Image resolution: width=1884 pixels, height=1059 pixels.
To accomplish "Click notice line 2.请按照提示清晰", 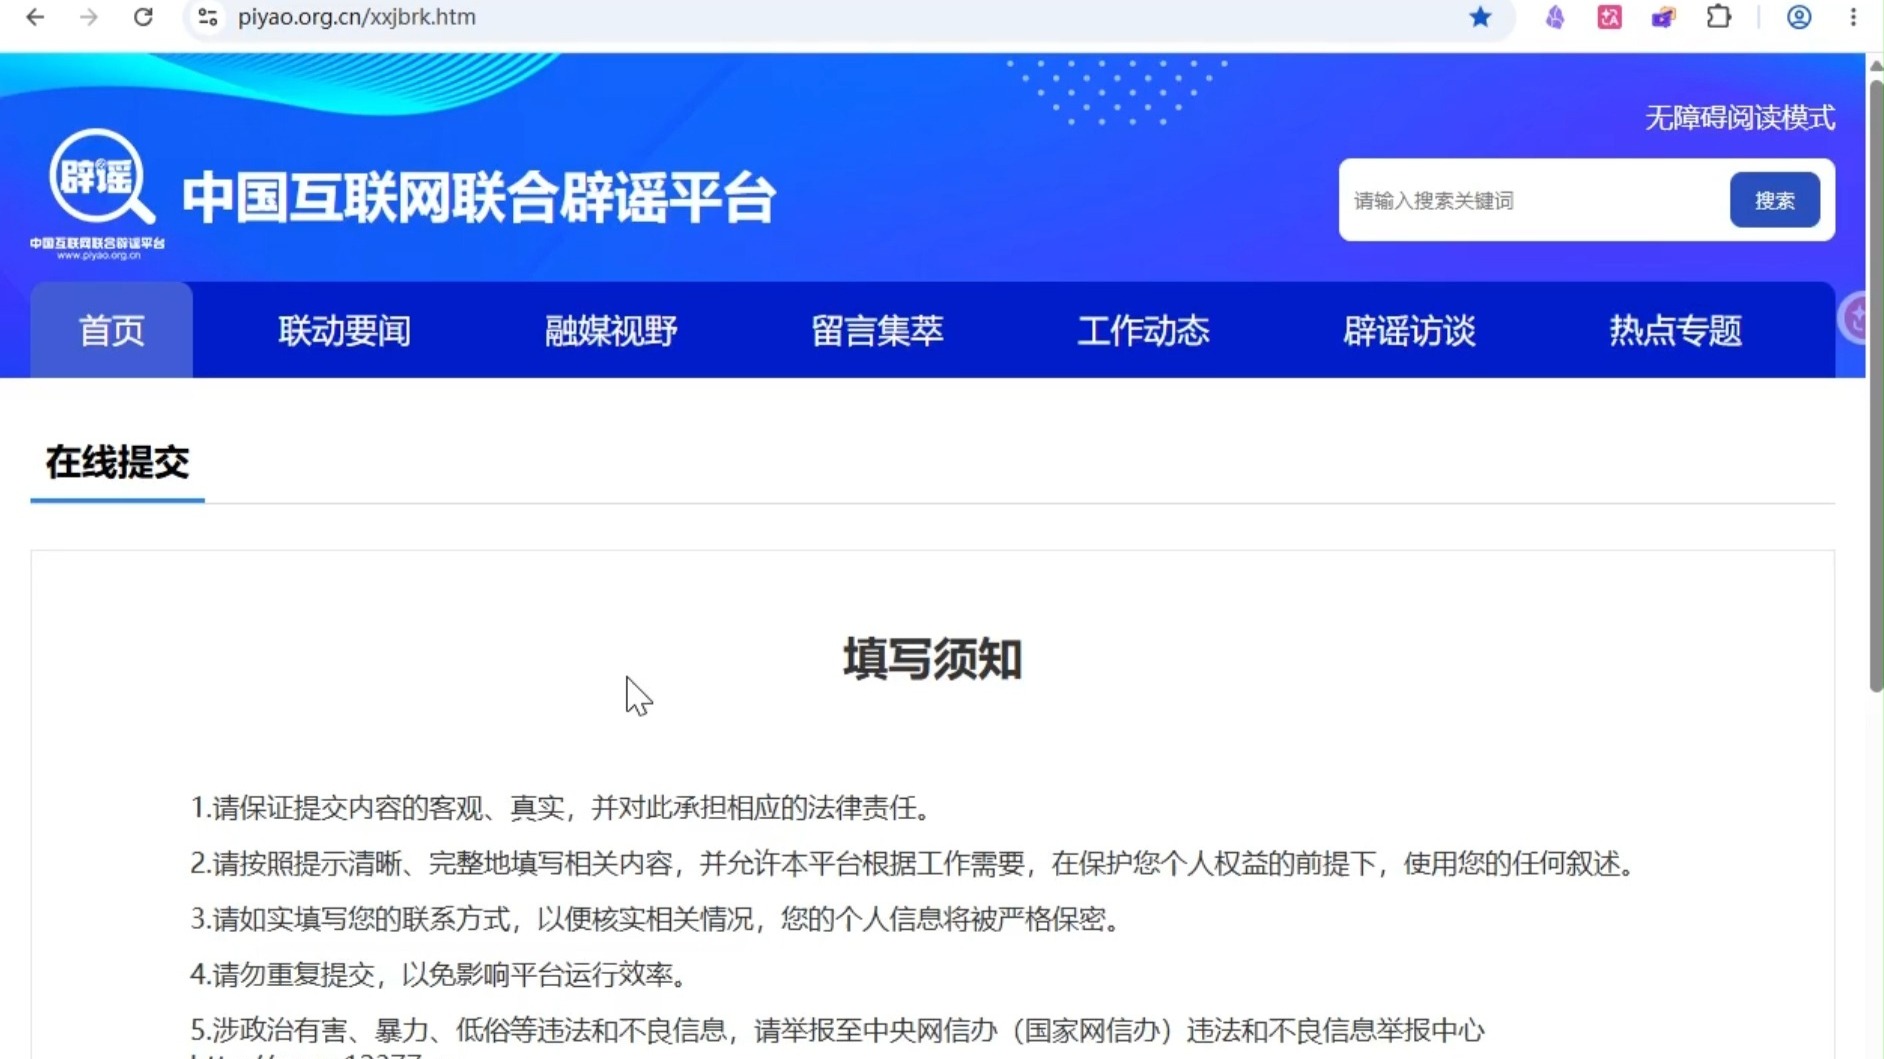I will tap(916, 863).
